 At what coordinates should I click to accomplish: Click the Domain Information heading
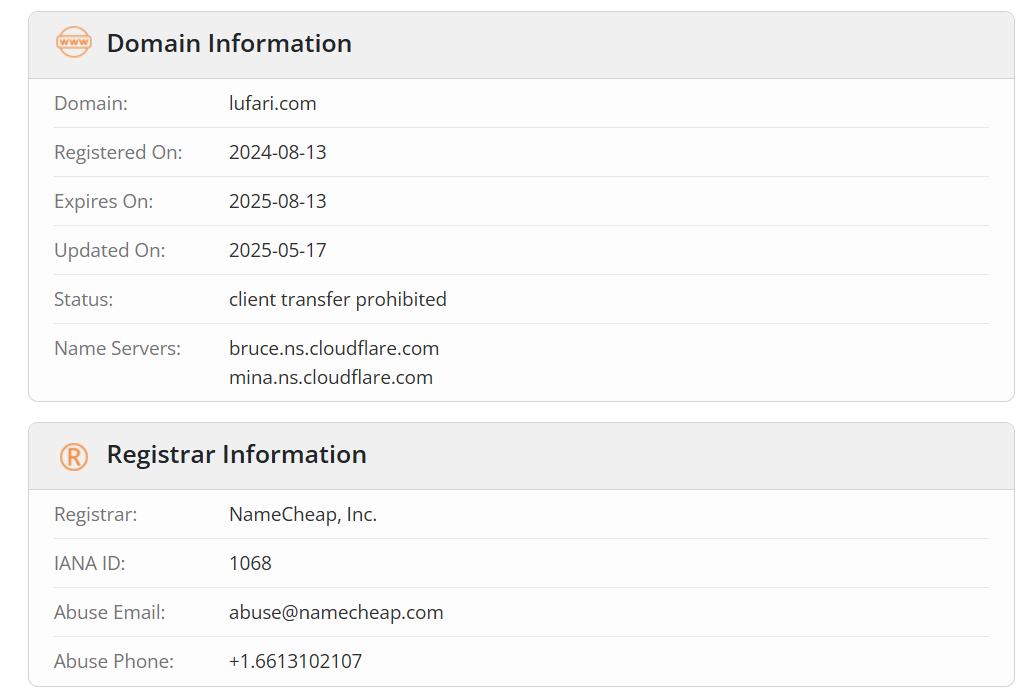tap(229, 43)
